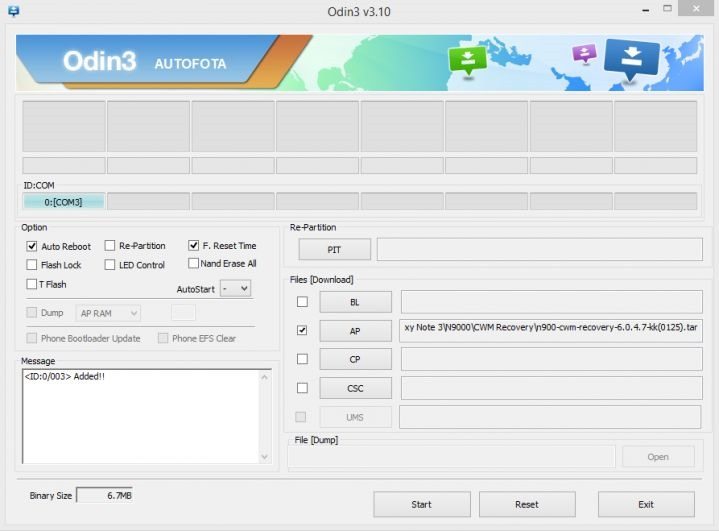The image size is (719, 531).
Task: Click the File [Dump] path field
Action: [x=451, y=457]
